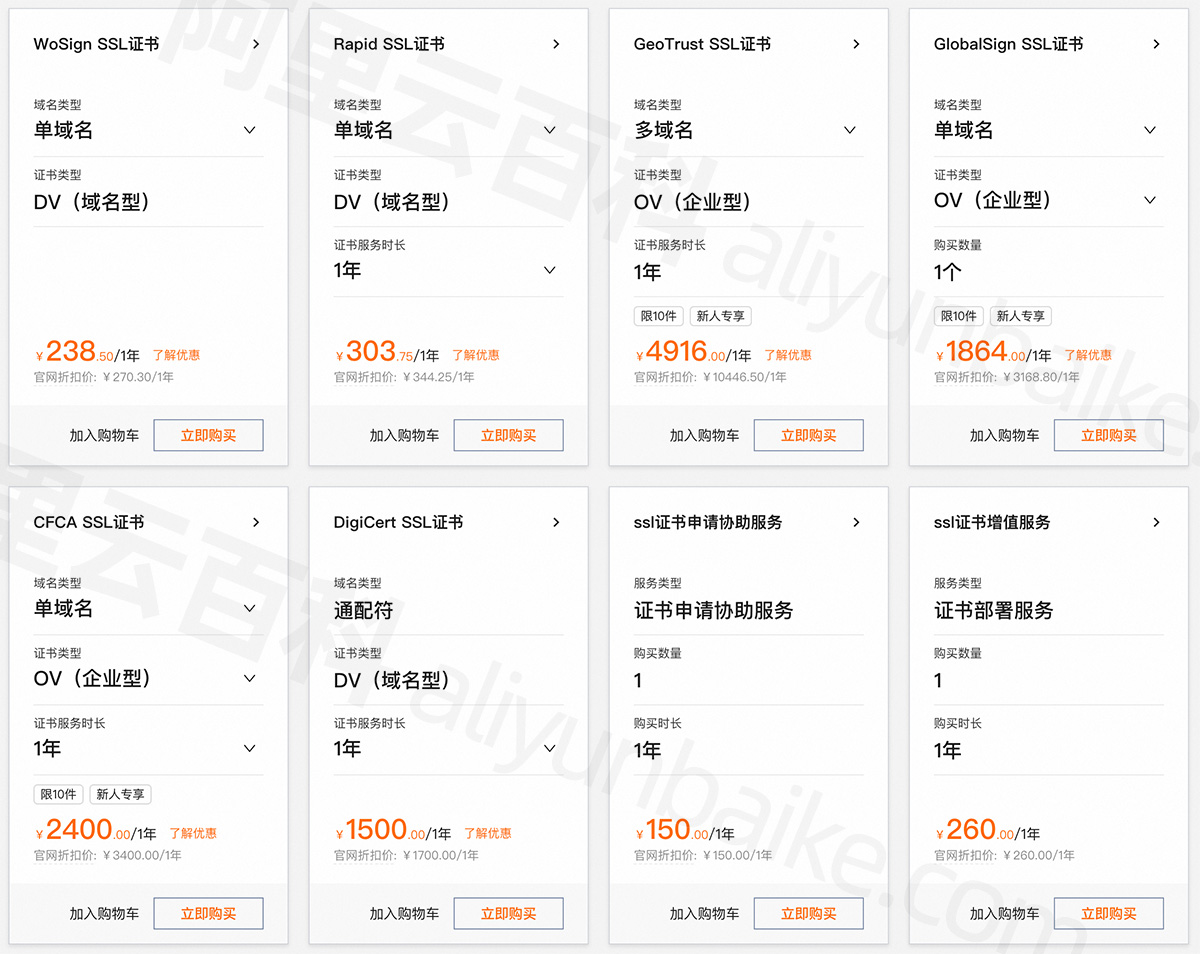Click 新人专享 tag on GeoTrust card

coord(721,316)
